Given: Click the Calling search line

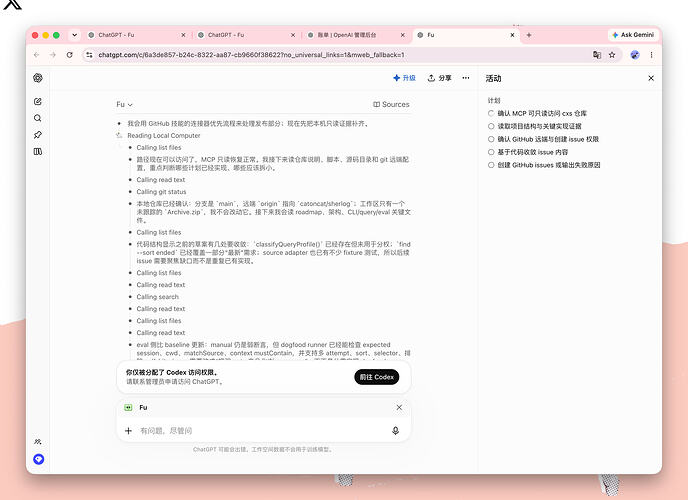Looking at the screenshot, I should point(158,297).
